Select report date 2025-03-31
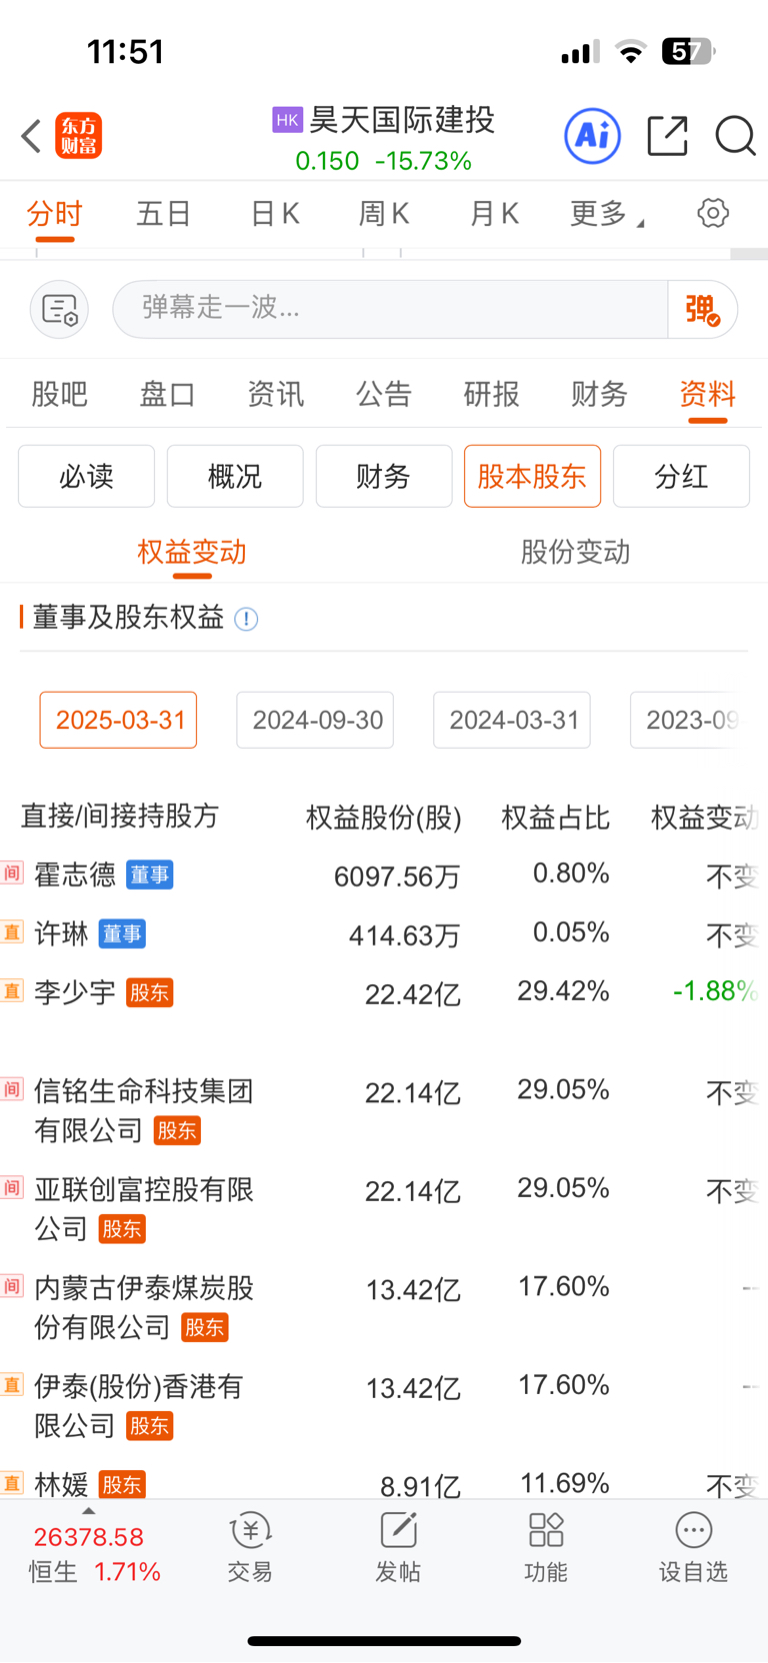 (118, 720)
